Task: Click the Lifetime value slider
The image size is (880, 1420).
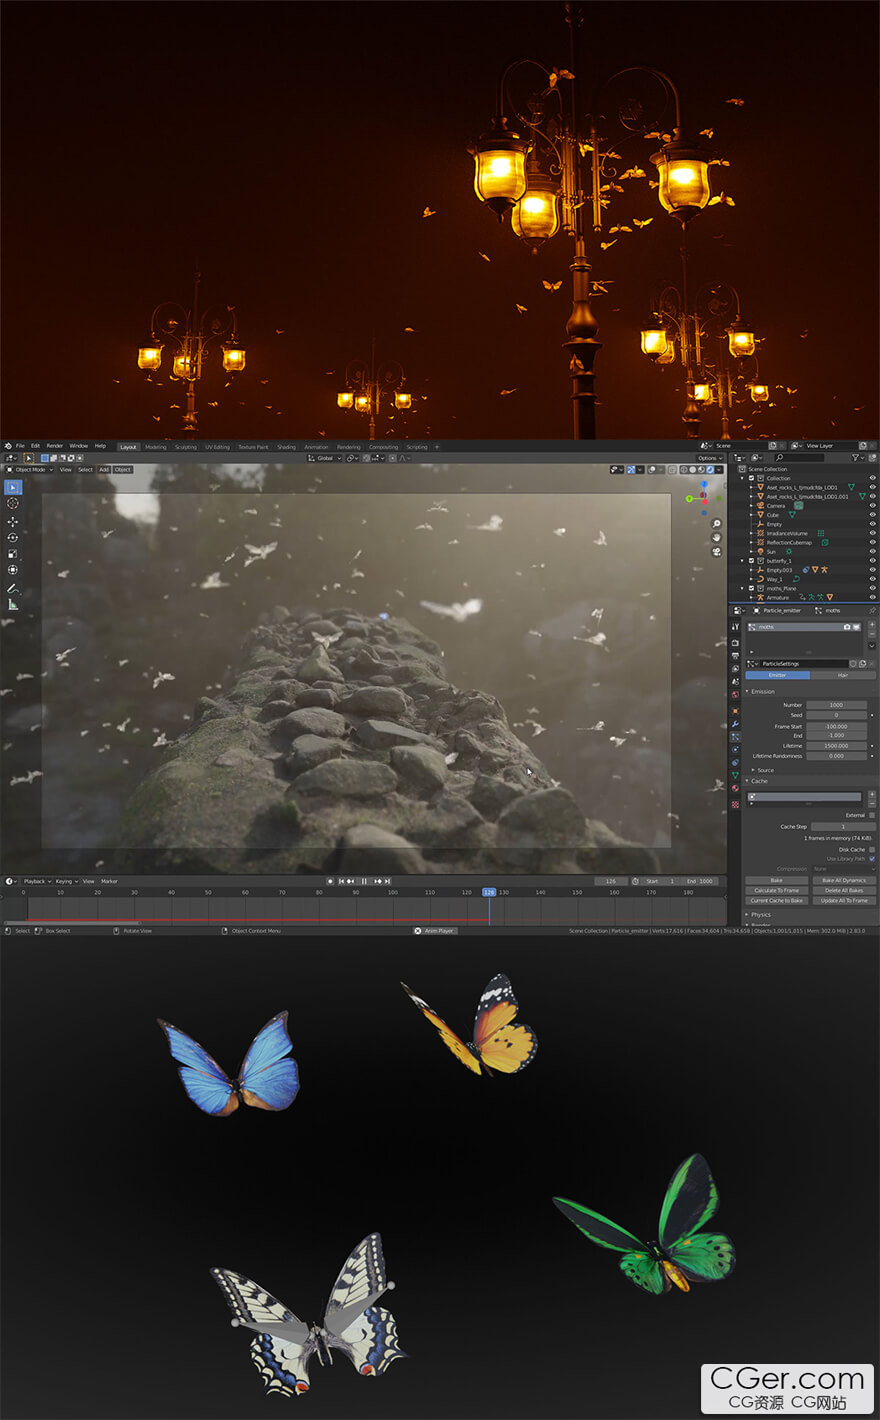Action: [836, 746]
